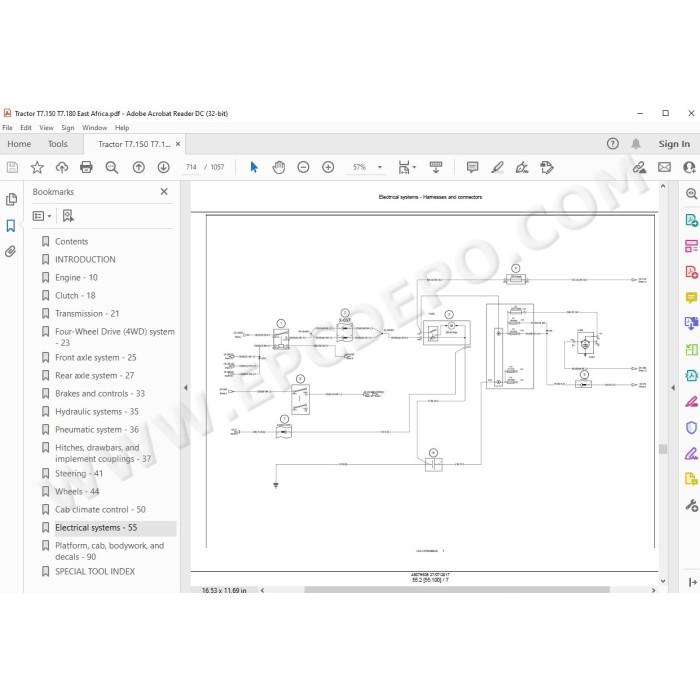
Task: Show the page thumbnails panel
Action: [x=11, y=199]
